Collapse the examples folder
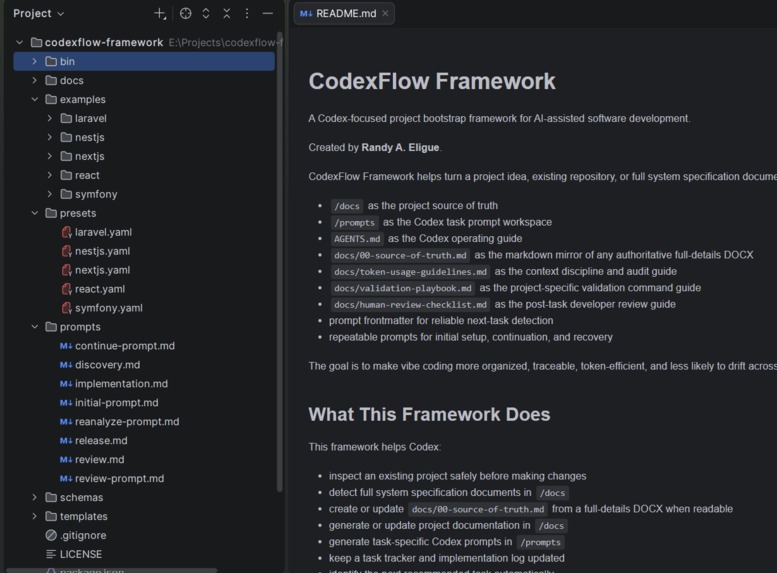Viewport: 777px width, 573px height. click(x=34, y=99)
